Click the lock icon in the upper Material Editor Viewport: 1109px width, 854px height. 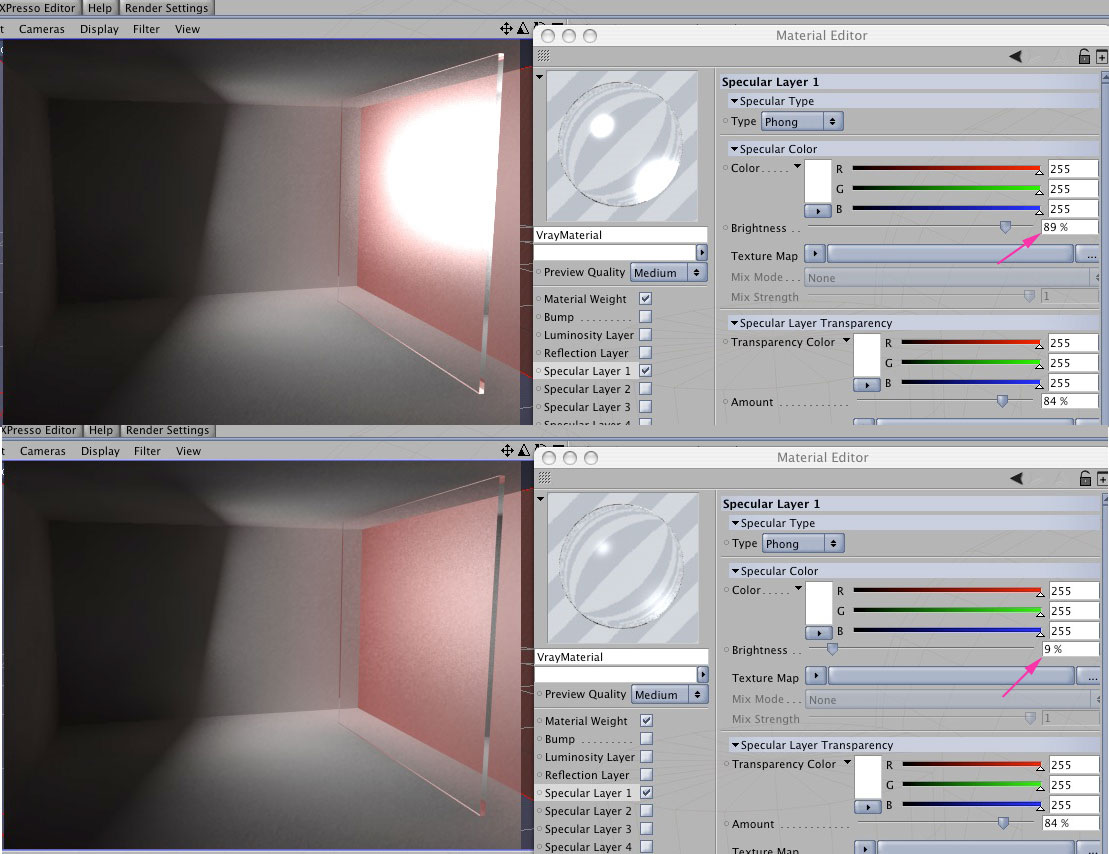1084,57
